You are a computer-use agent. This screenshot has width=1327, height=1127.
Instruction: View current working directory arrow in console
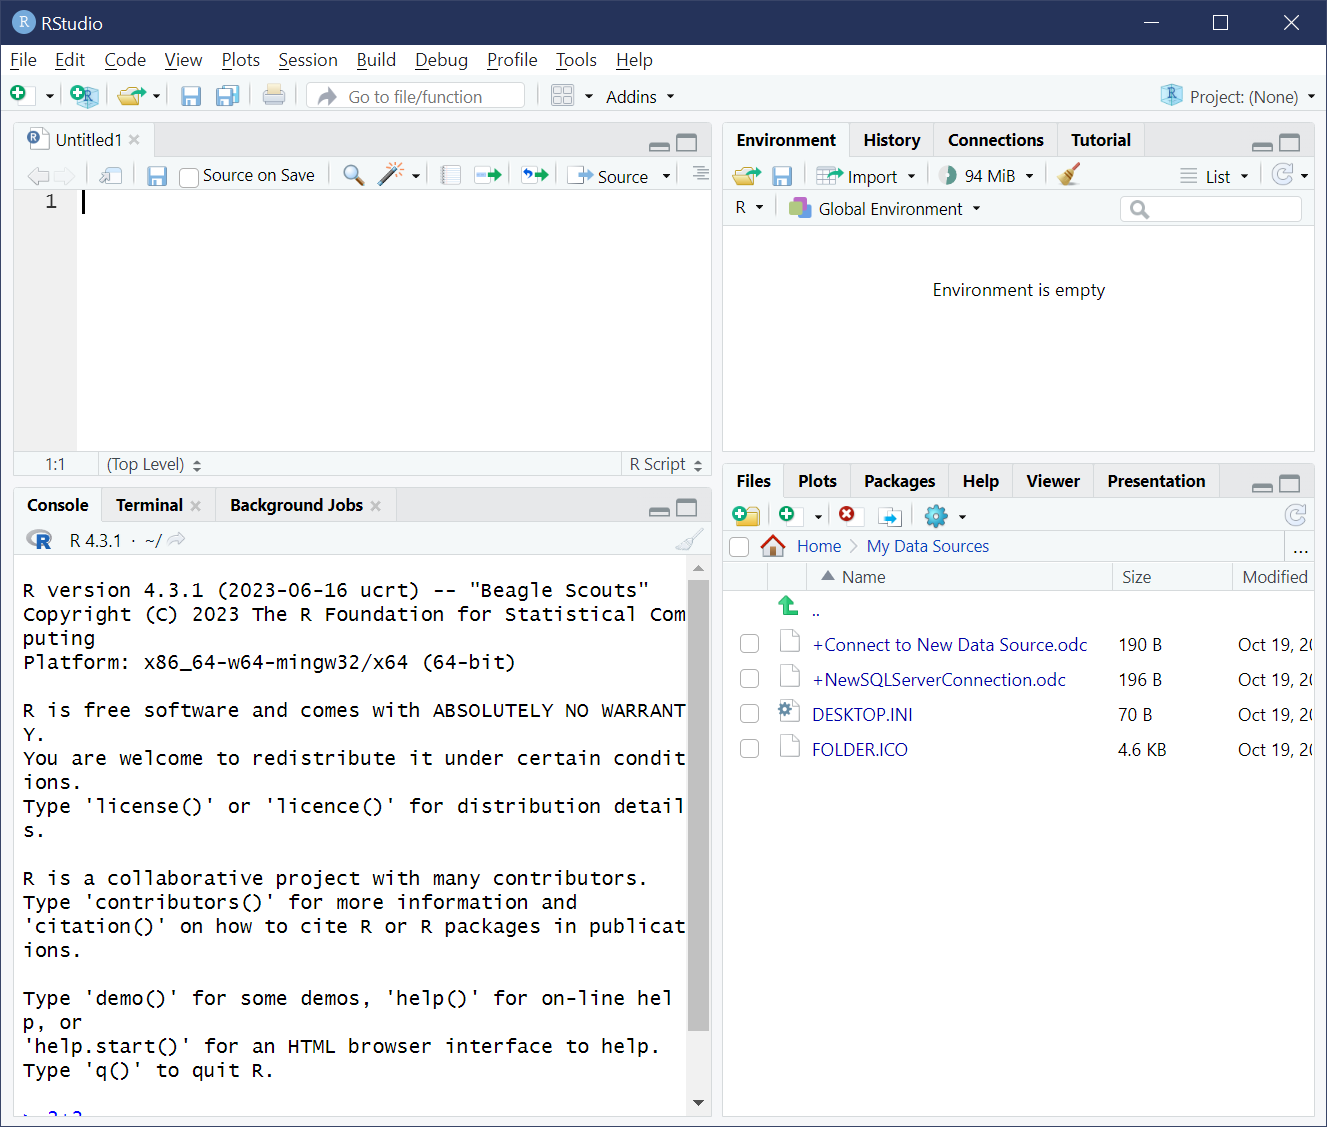[x=176, y=540]
